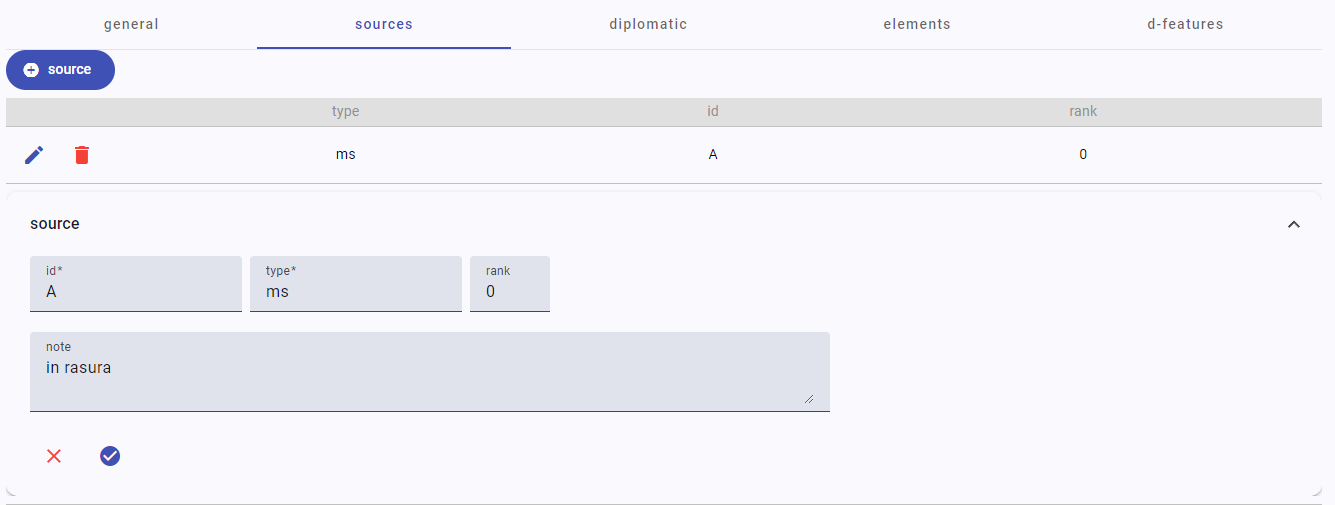
Task: Click the red X cancel icon
Action: click(x=54, y=456)
